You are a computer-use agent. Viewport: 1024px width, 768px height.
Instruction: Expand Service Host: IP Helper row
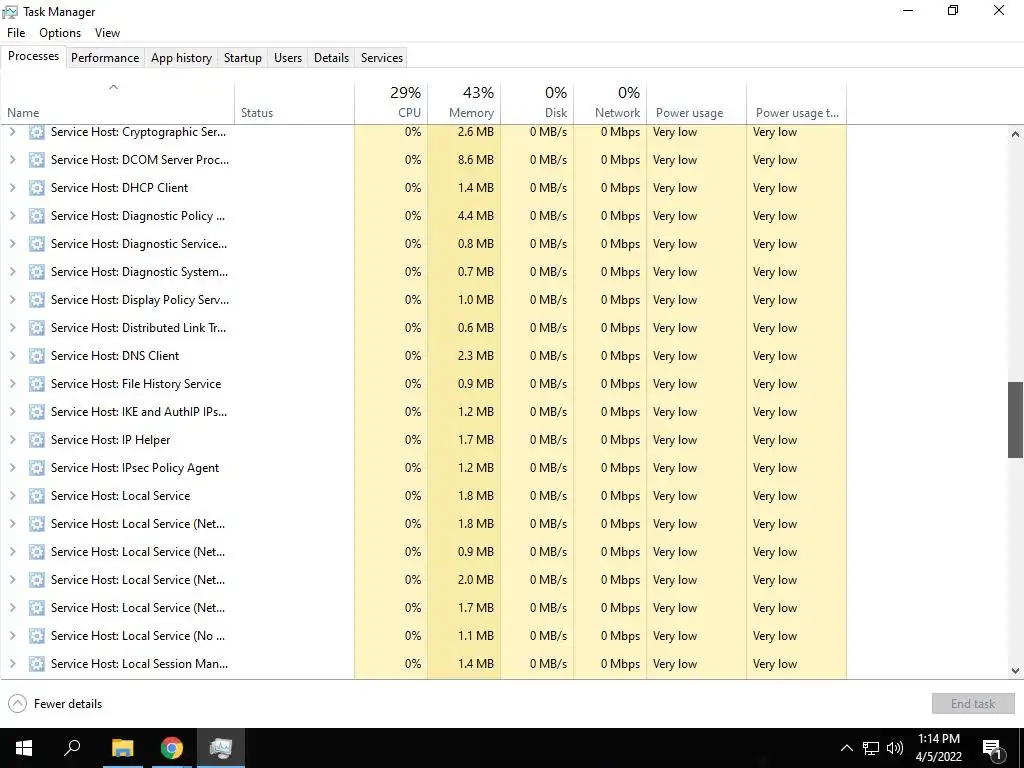[x=12, y=440]
